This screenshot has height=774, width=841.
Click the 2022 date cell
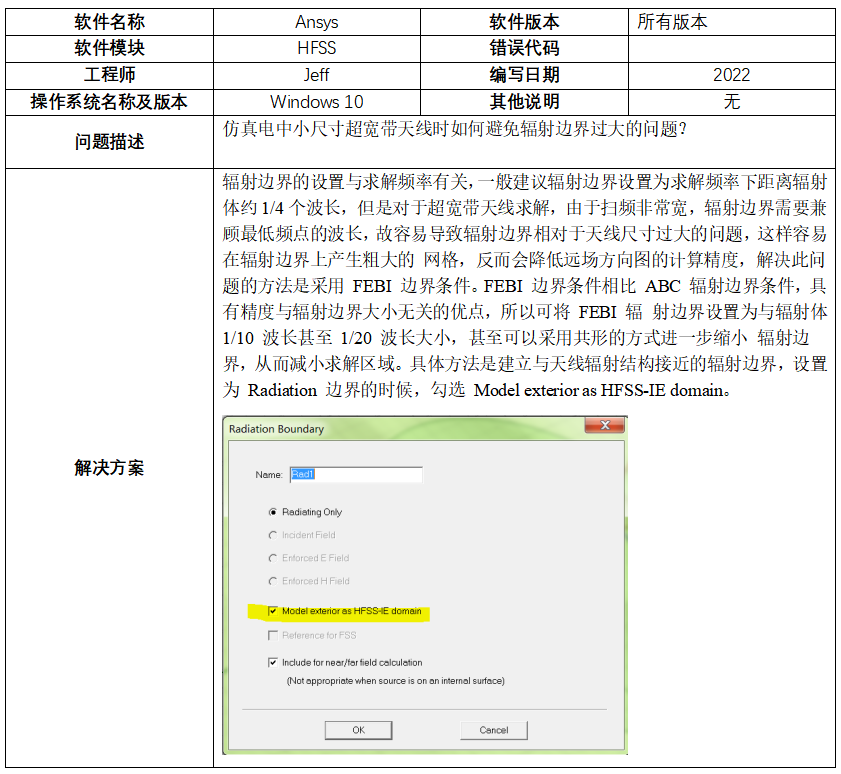point(731,75)
